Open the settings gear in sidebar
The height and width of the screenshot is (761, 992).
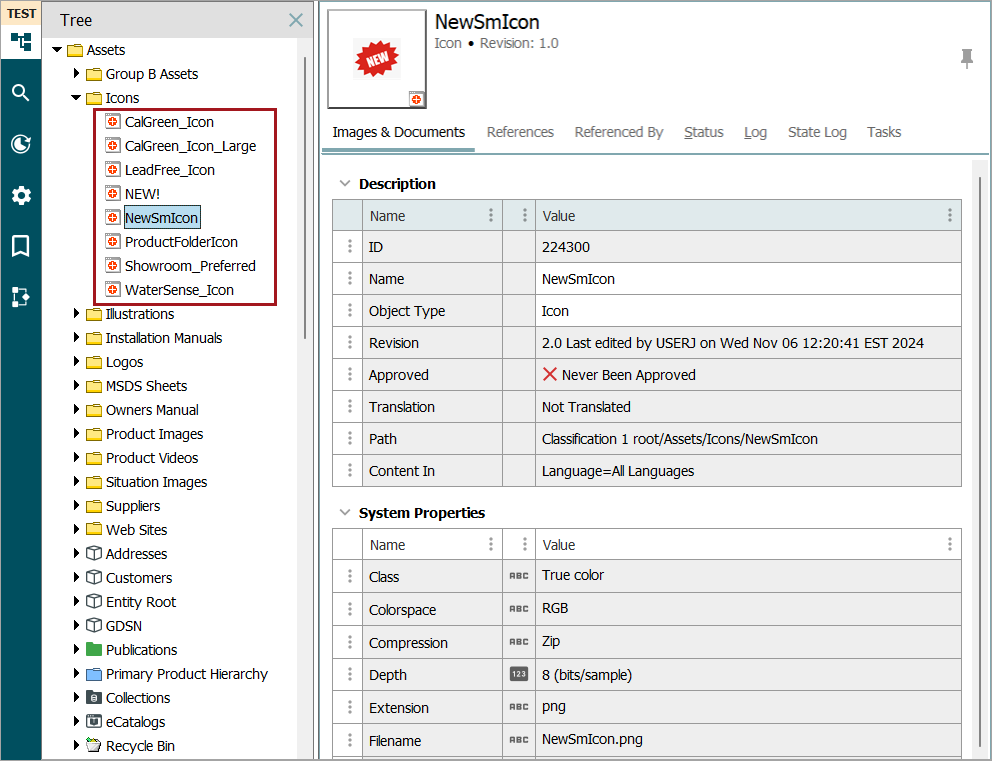[x=21, y=195]
